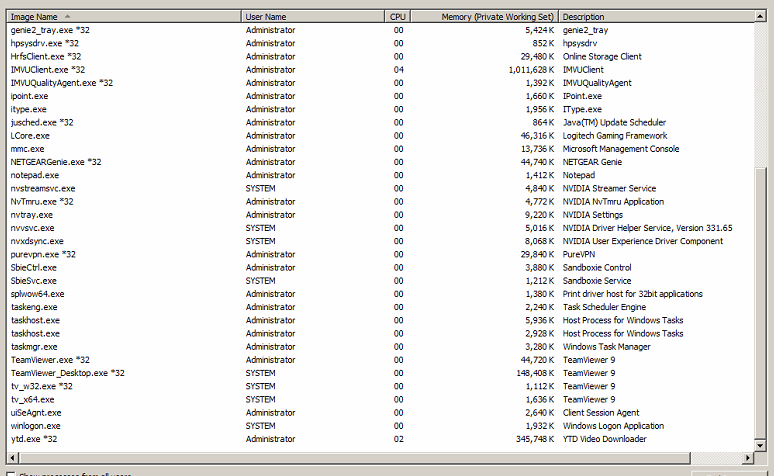Click the Windows Logon Application description
The width and height of the screenshot is (774, 476).
(613, 426)
